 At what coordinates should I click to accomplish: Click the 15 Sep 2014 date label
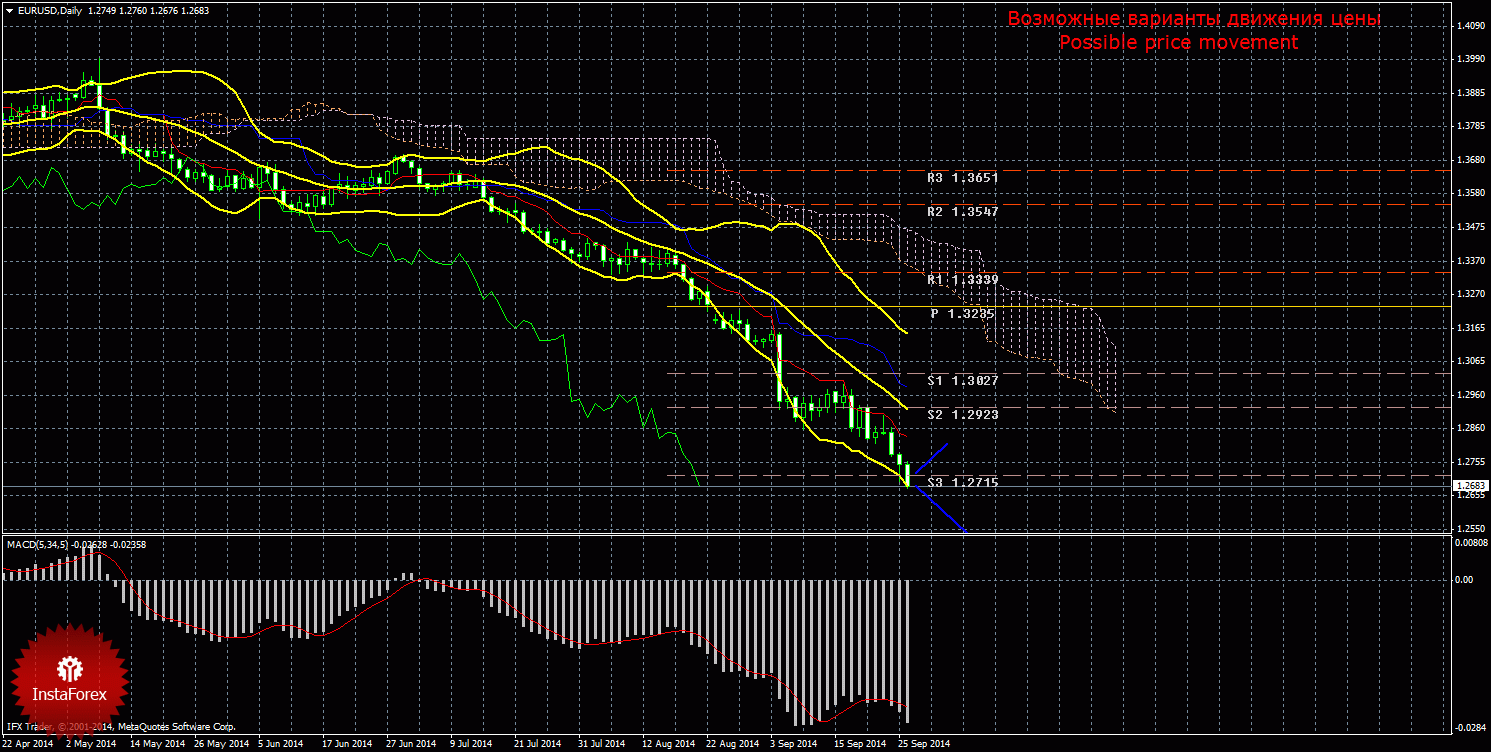point(861,744)
